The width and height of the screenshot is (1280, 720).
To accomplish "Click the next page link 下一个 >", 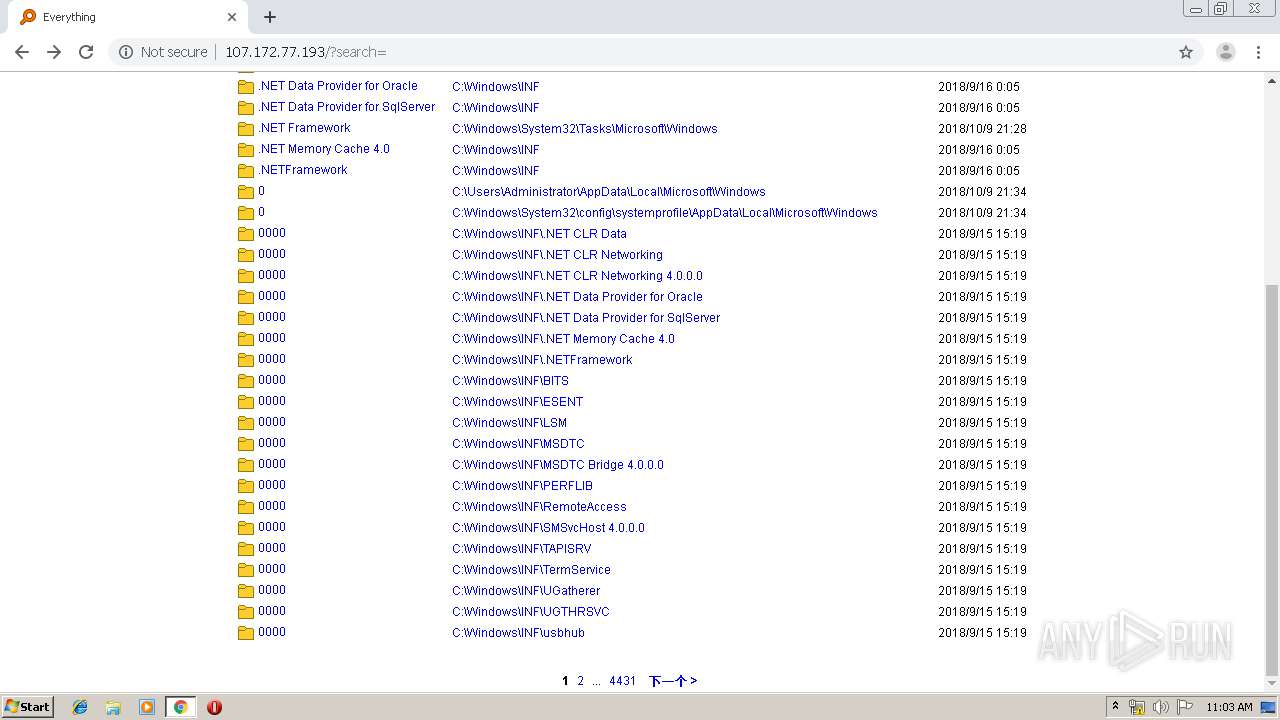I will 673,681.
